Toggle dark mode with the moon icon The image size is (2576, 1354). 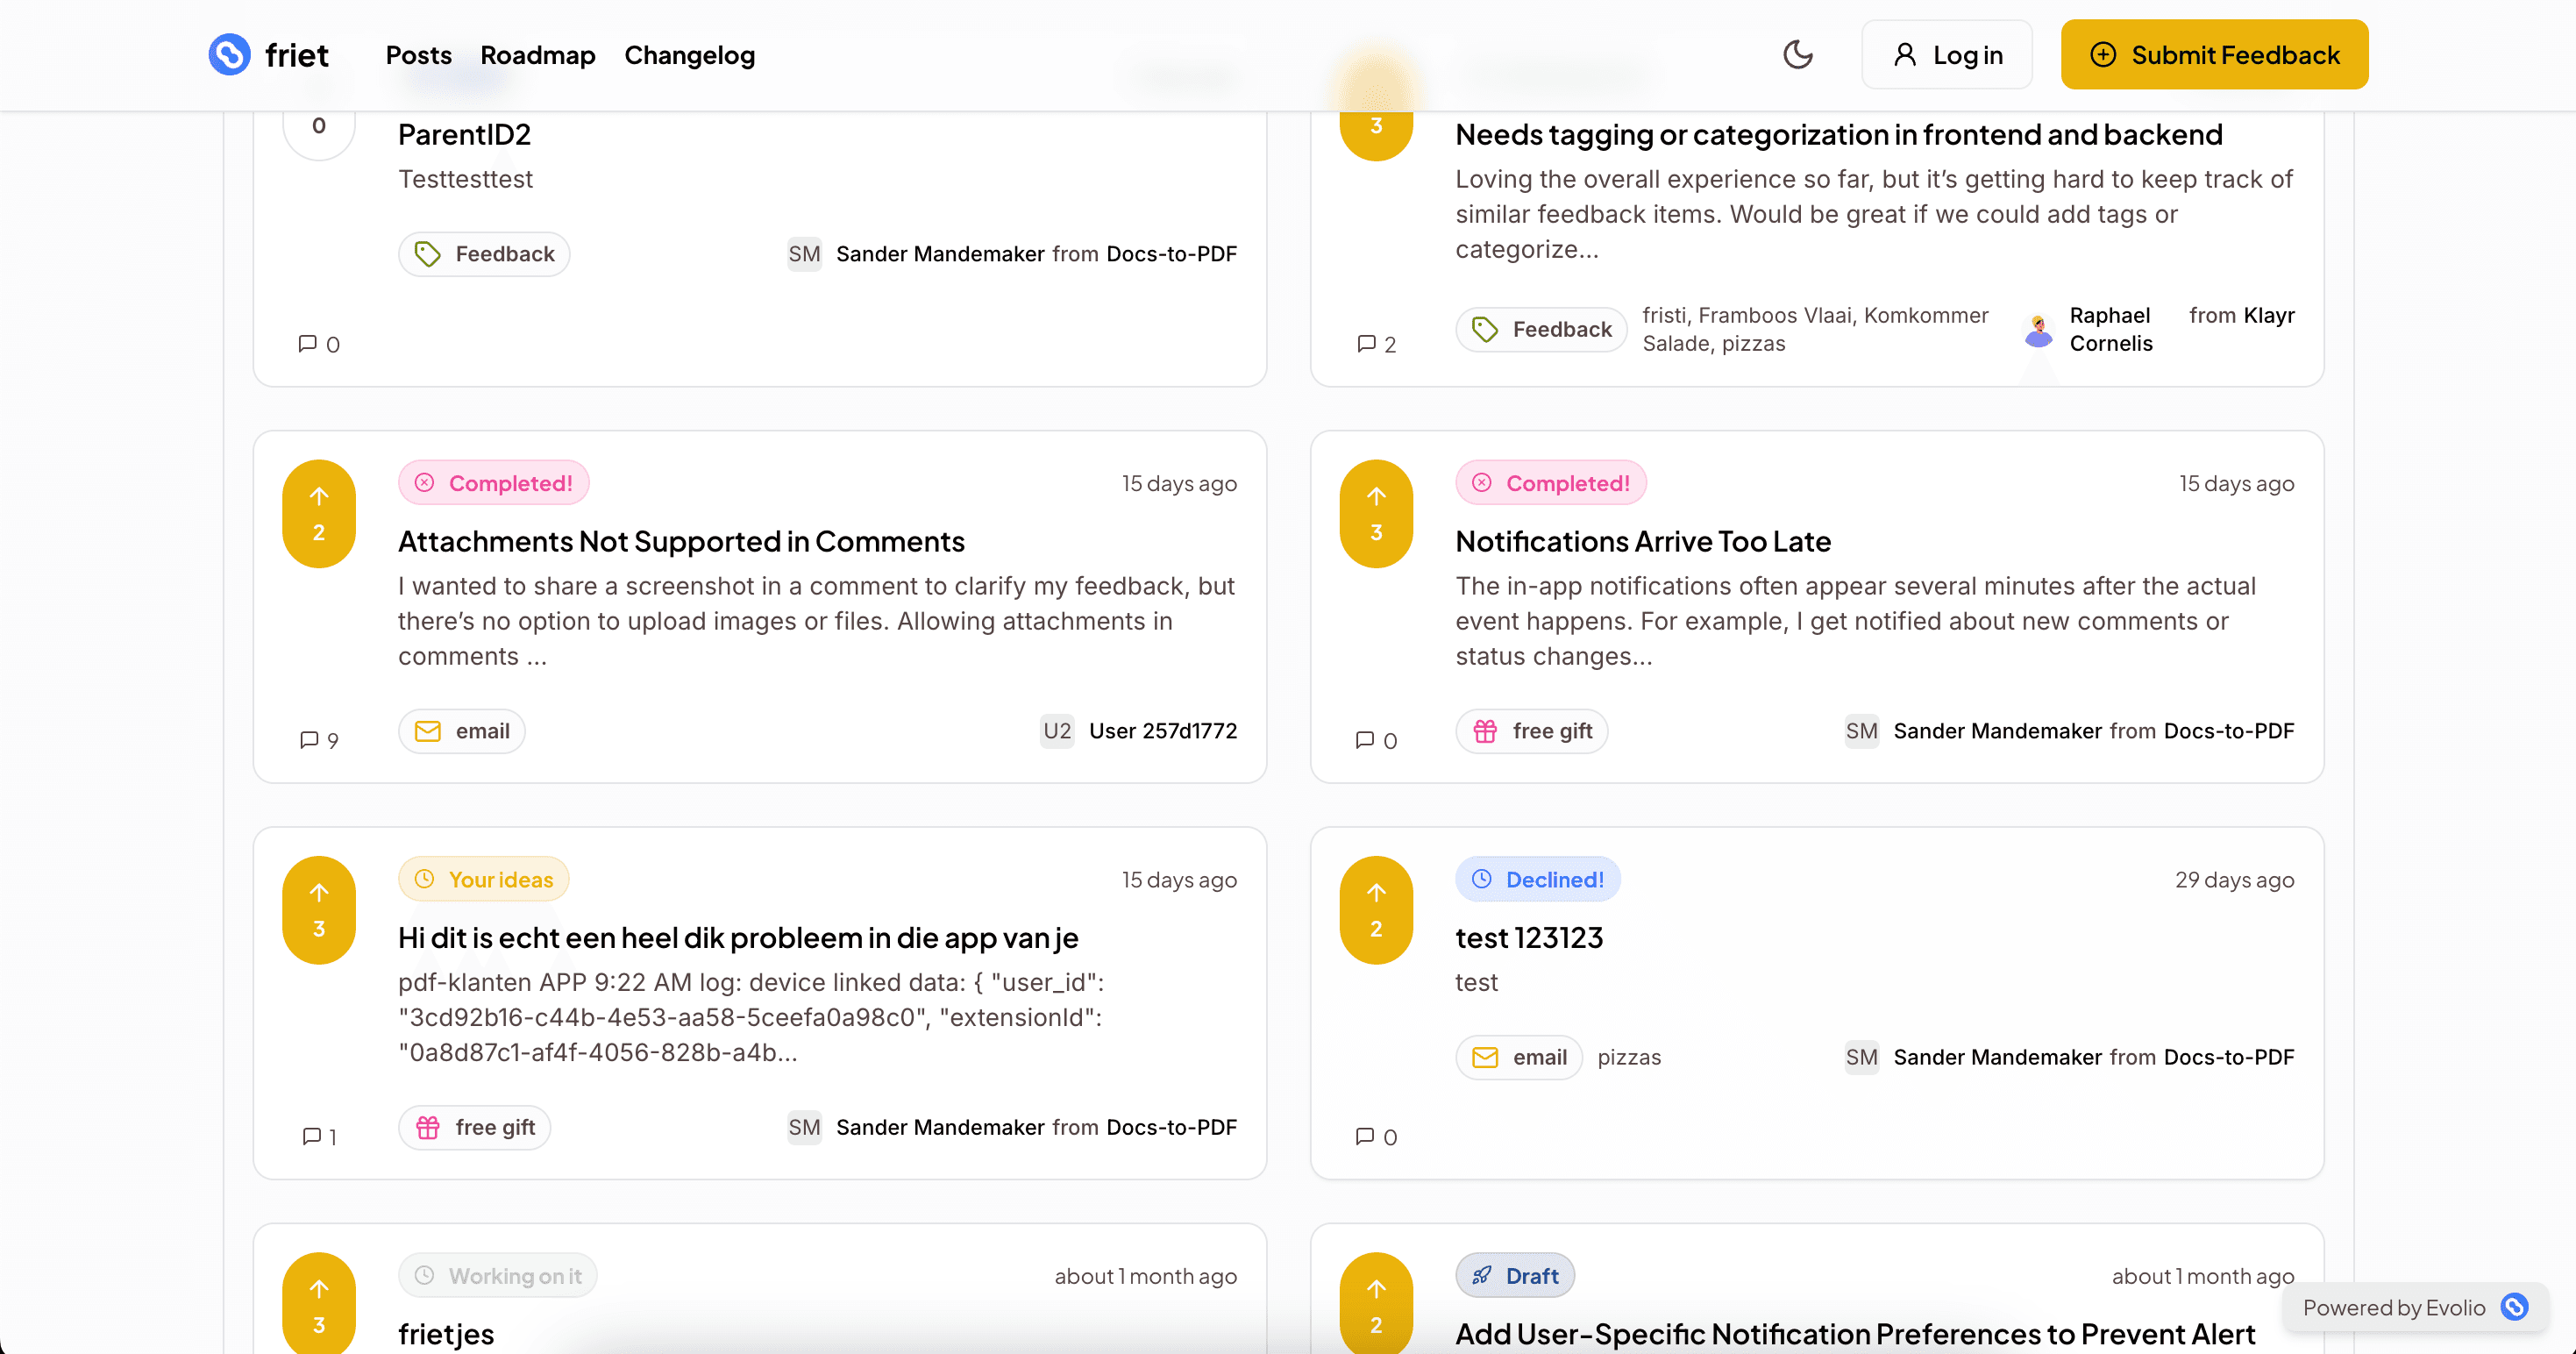[x=1798, y=54]
